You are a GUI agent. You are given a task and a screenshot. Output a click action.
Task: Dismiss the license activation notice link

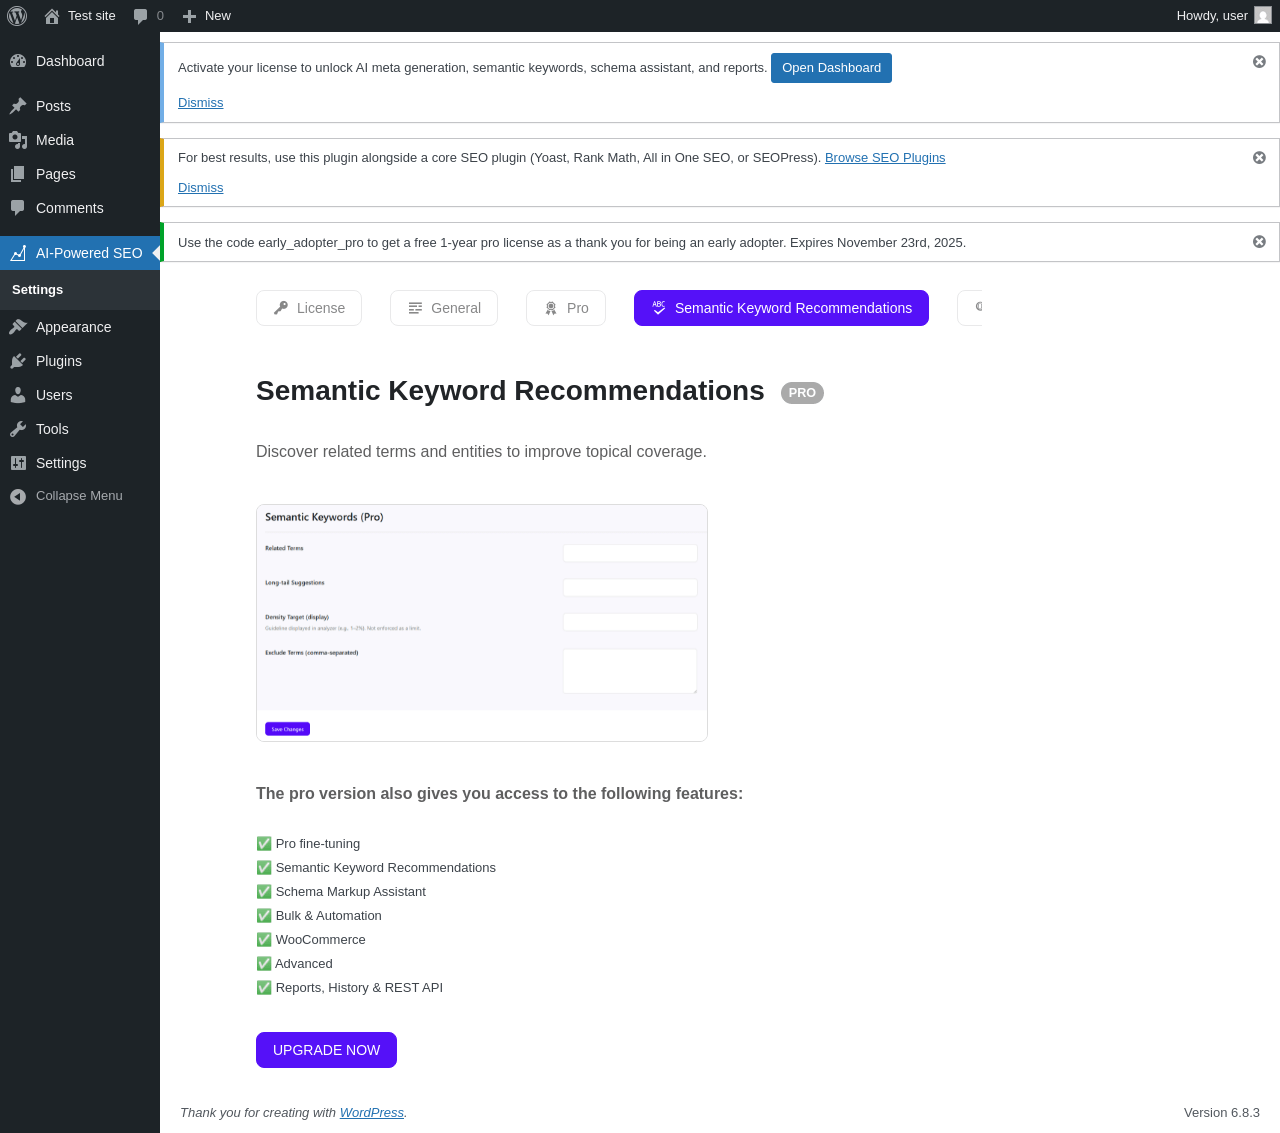(200, 103)
